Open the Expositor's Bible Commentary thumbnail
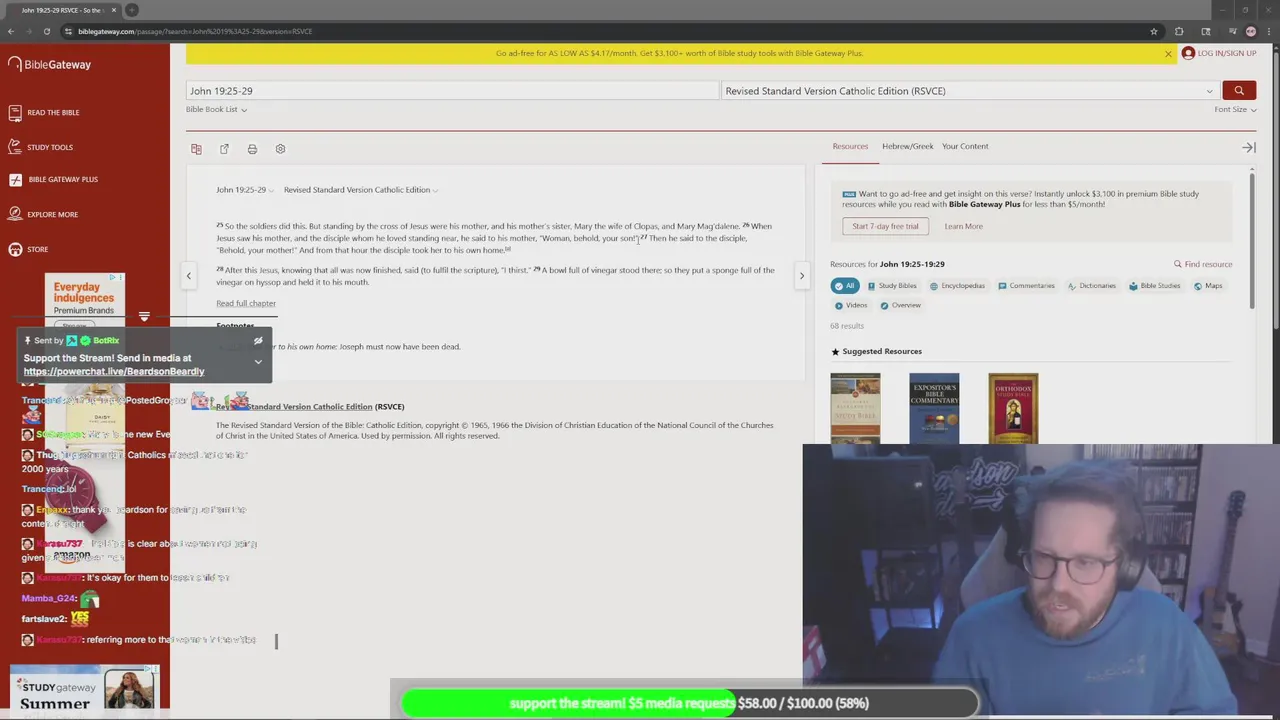The height and width of the screenshot is (720, 1280). pyautogui.click(x=934, y=409)
